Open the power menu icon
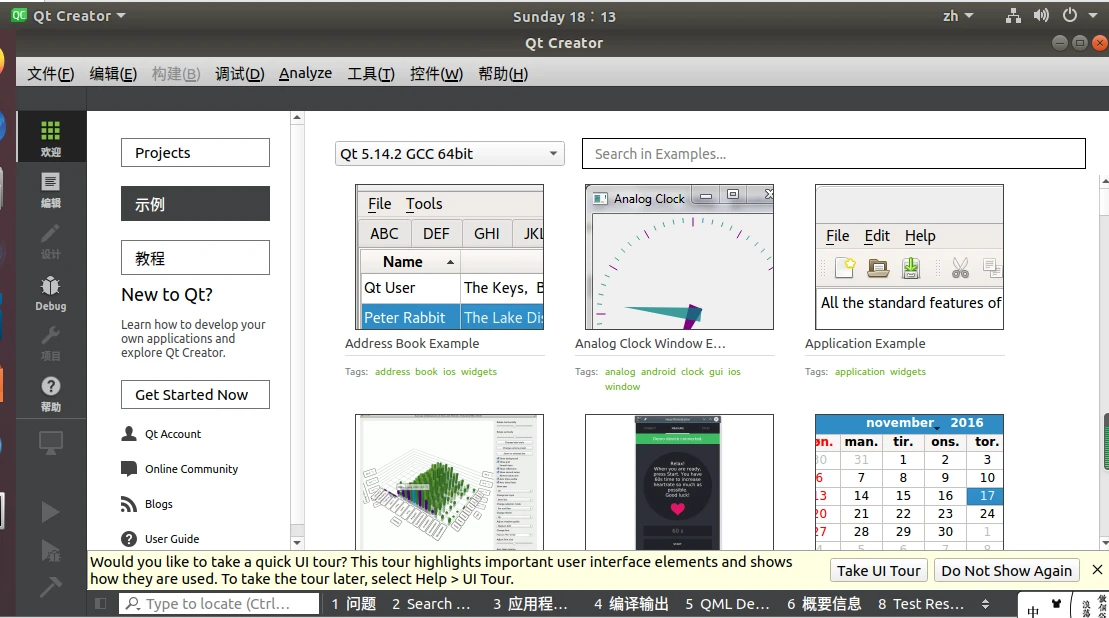The image size is (1109, 618). click(x=1069, y=16)
